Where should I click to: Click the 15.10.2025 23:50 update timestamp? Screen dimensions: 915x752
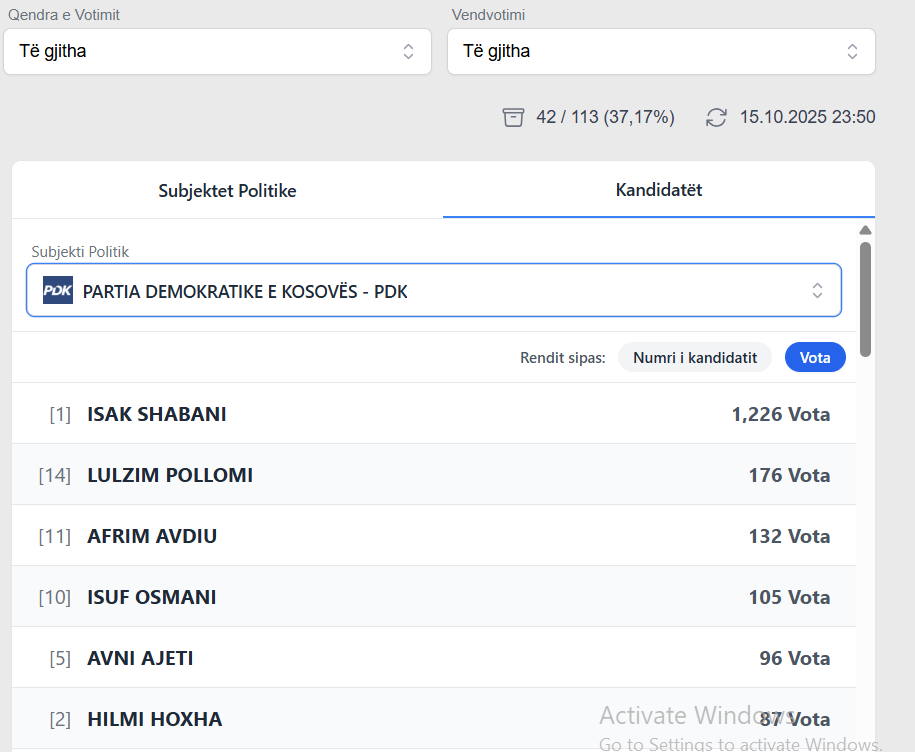tap(807, 117)
